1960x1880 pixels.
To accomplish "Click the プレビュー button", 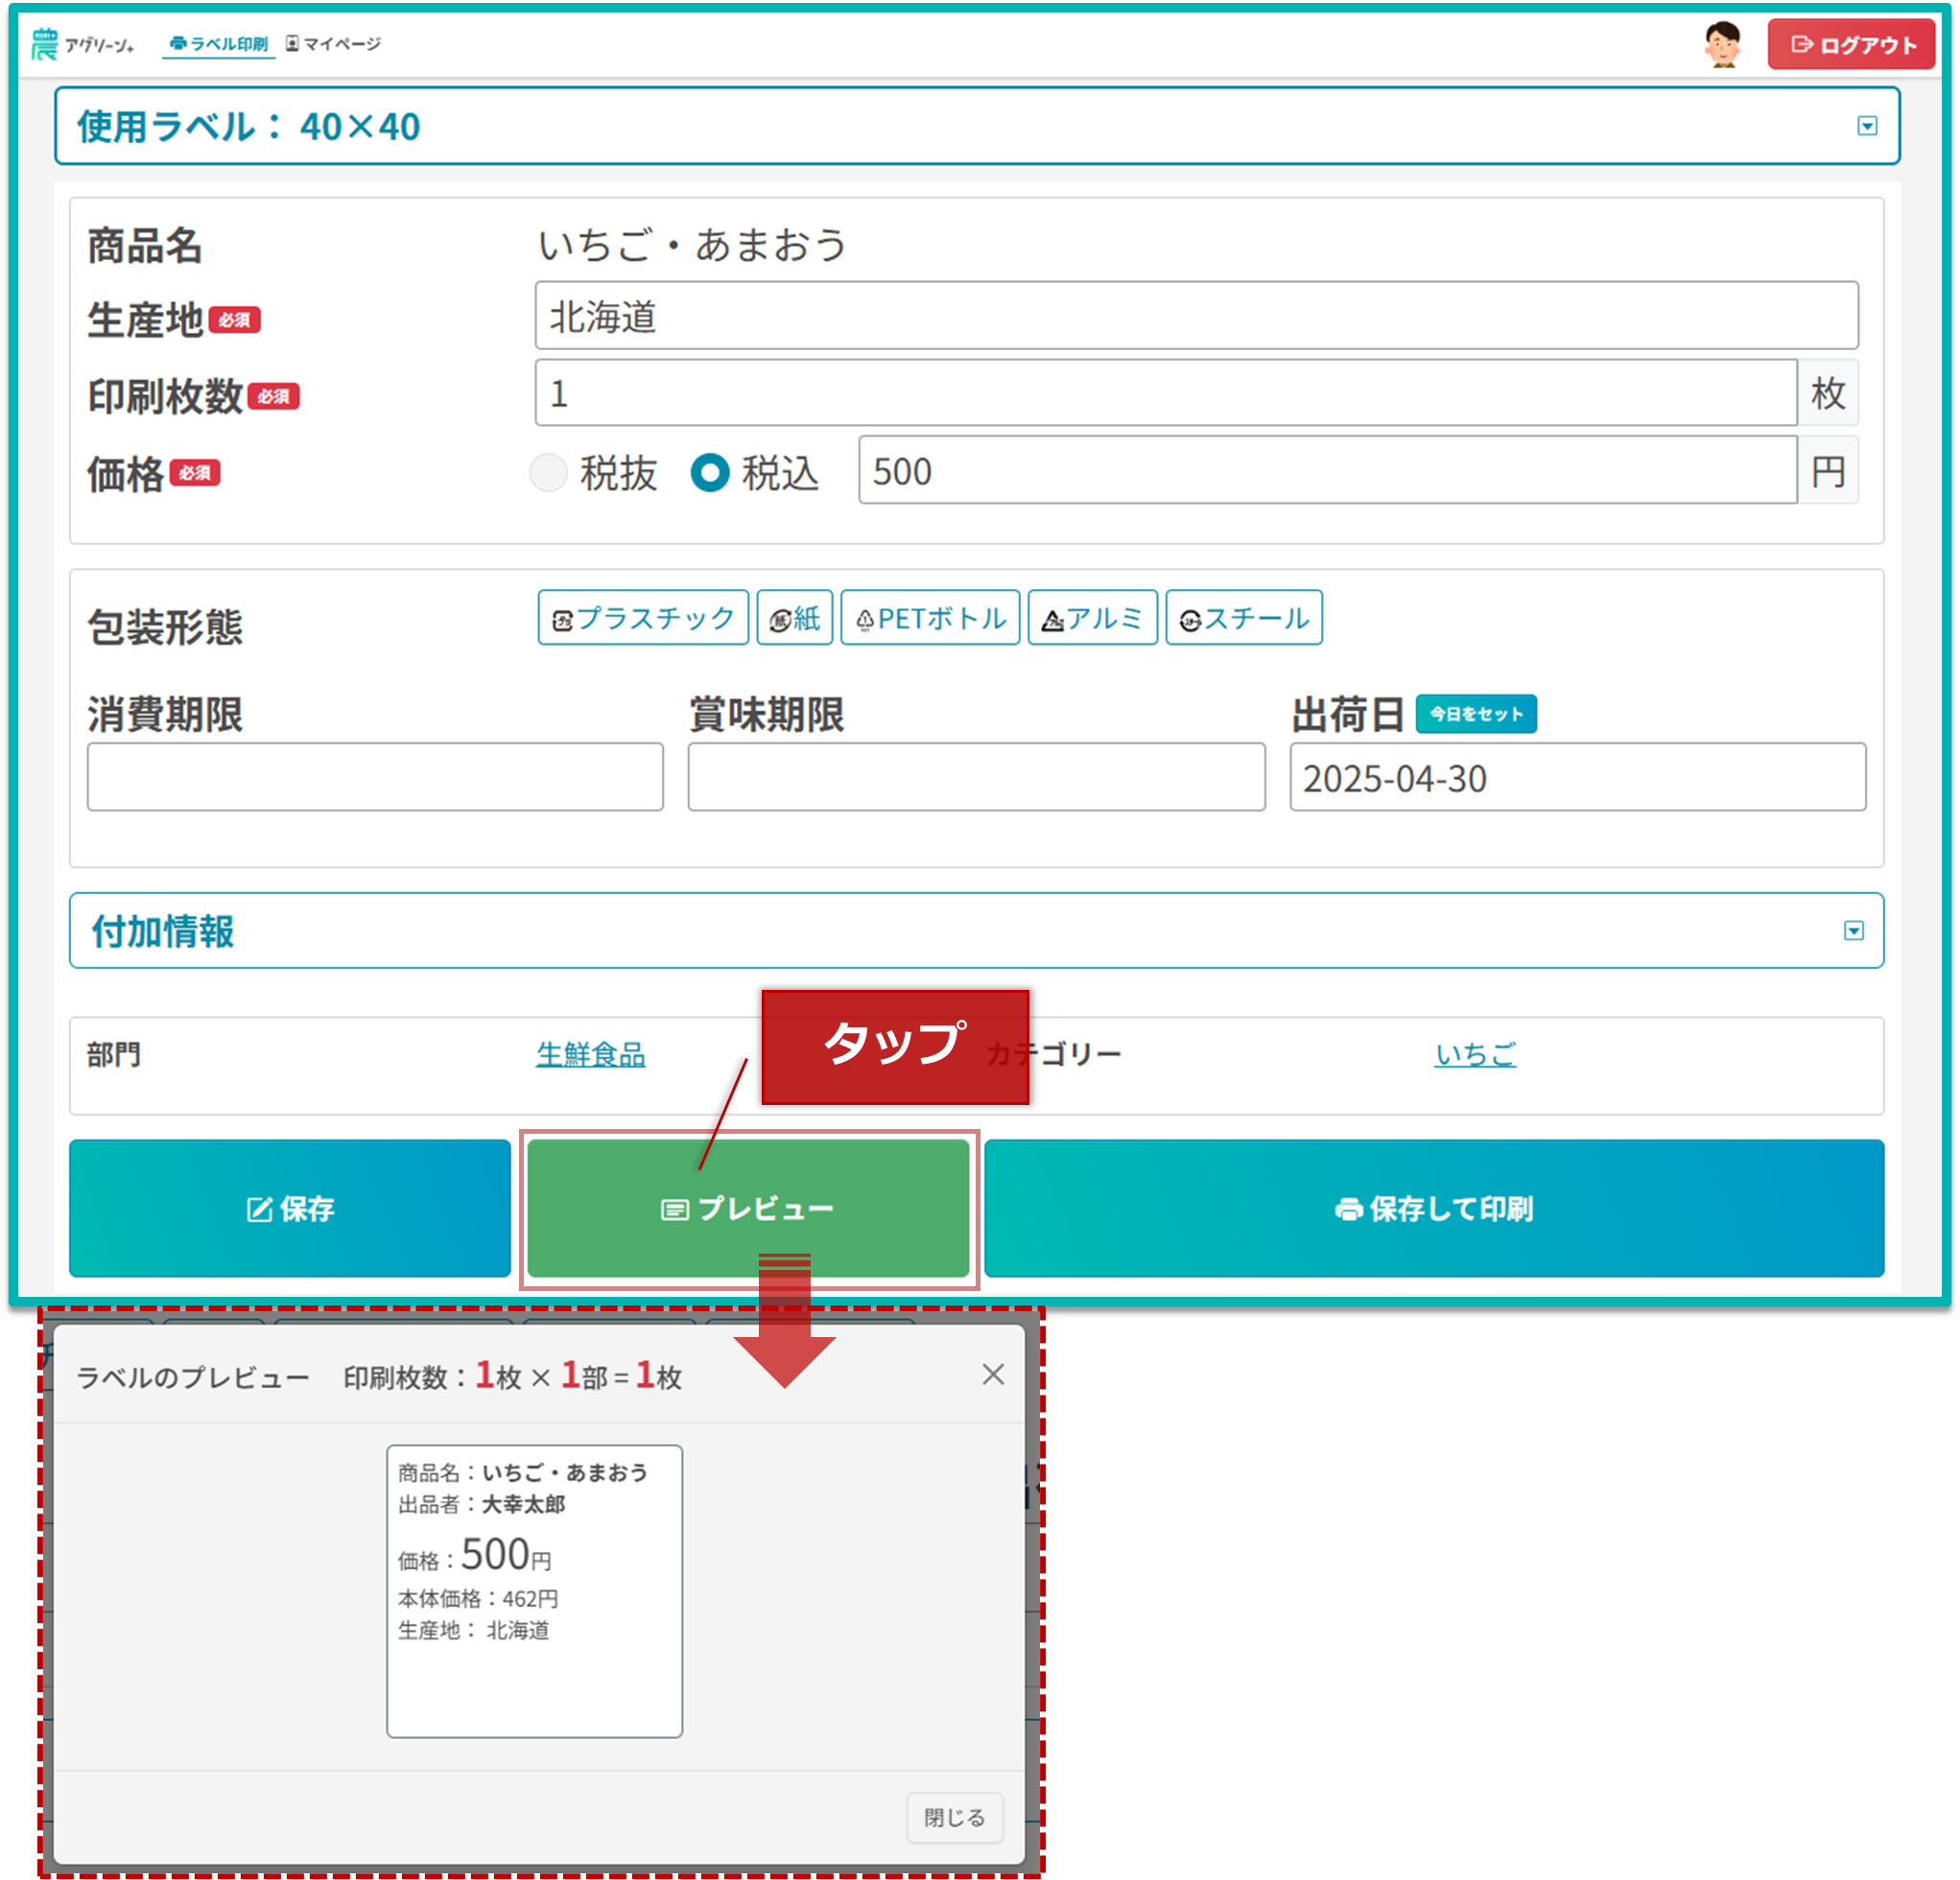I will (x=748, y=1208).
